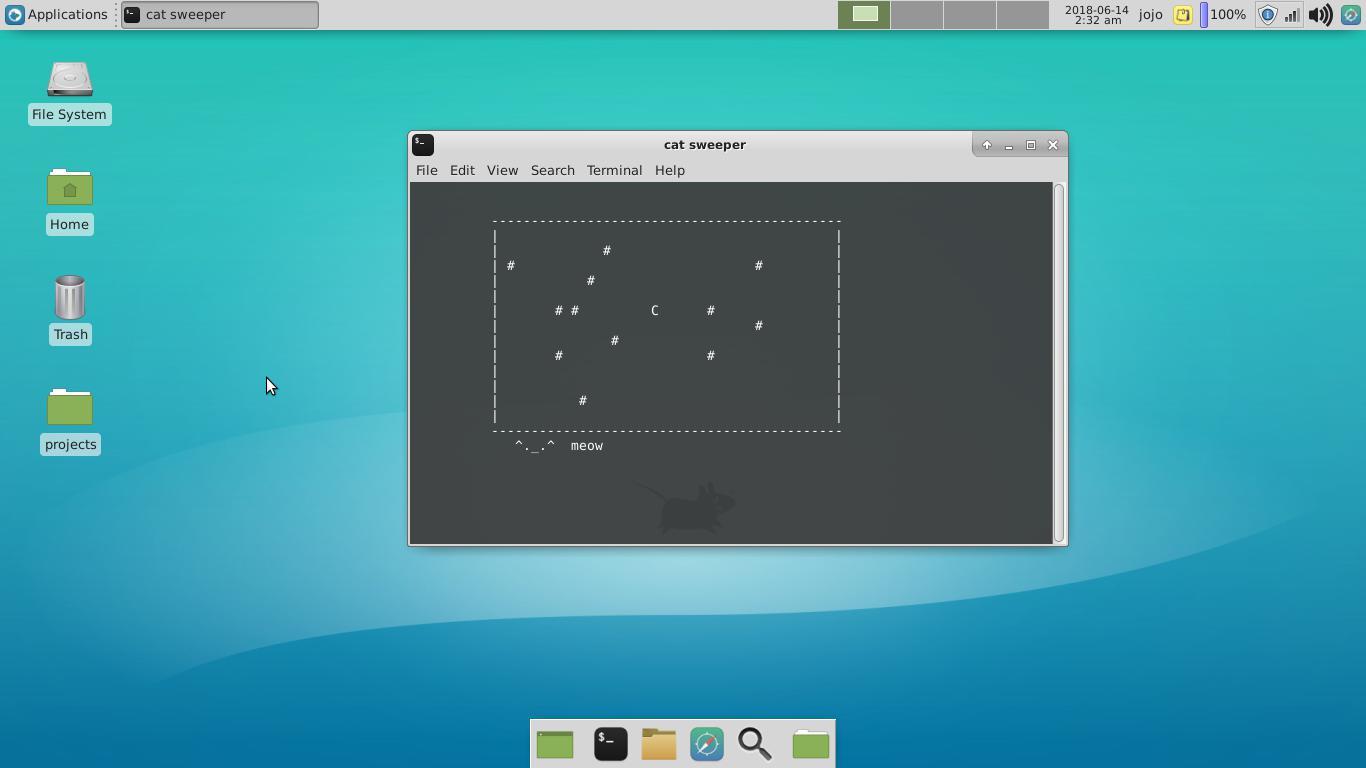Click the show desktop icon in dock

pos(555,743)
